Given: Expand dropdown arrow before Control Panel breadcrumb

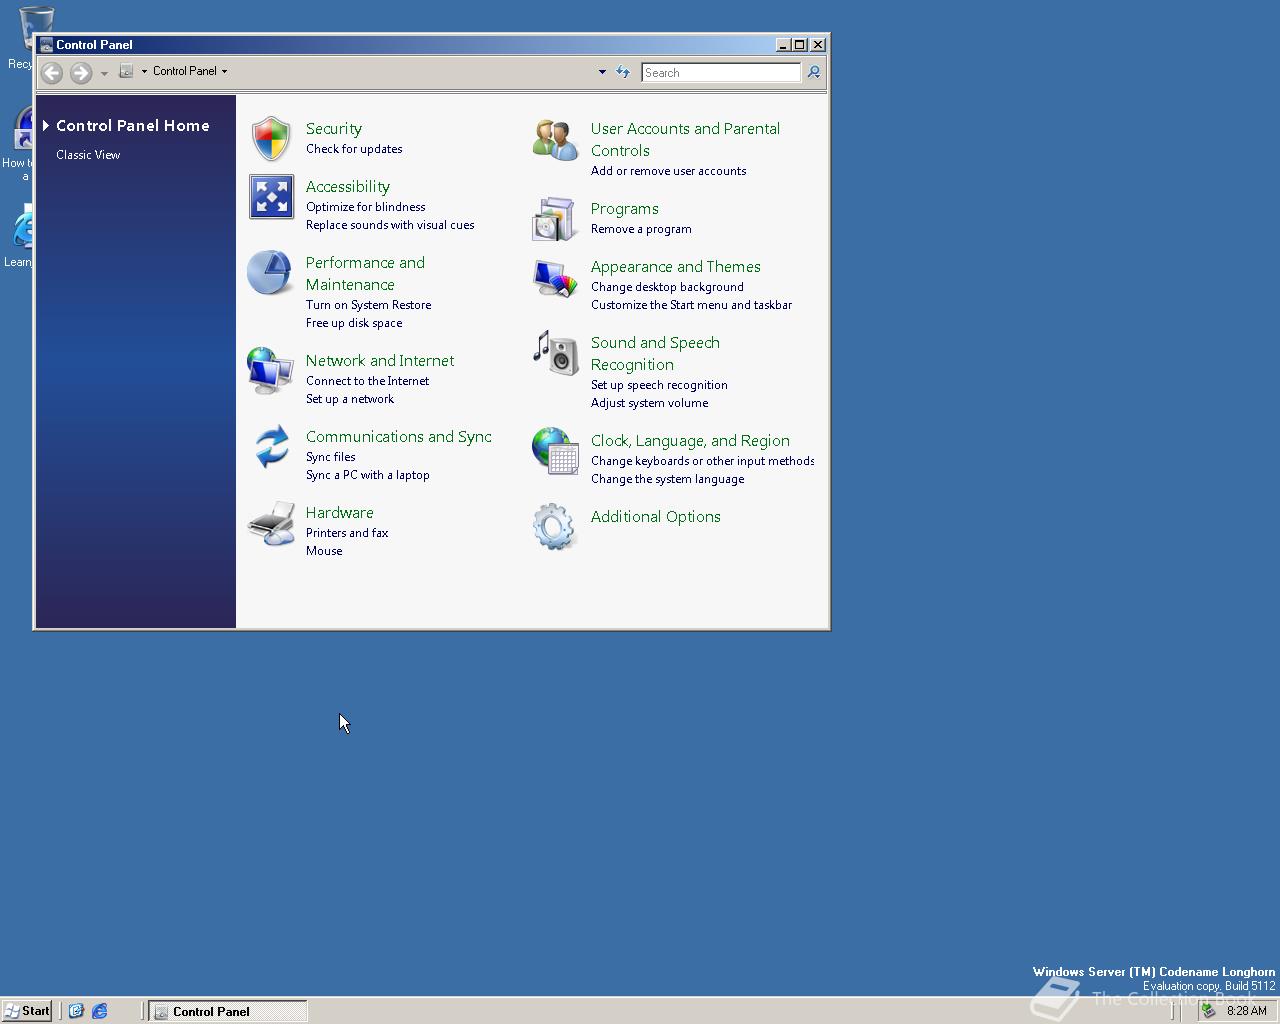Looking at the screenshot, I should [144, 71].
